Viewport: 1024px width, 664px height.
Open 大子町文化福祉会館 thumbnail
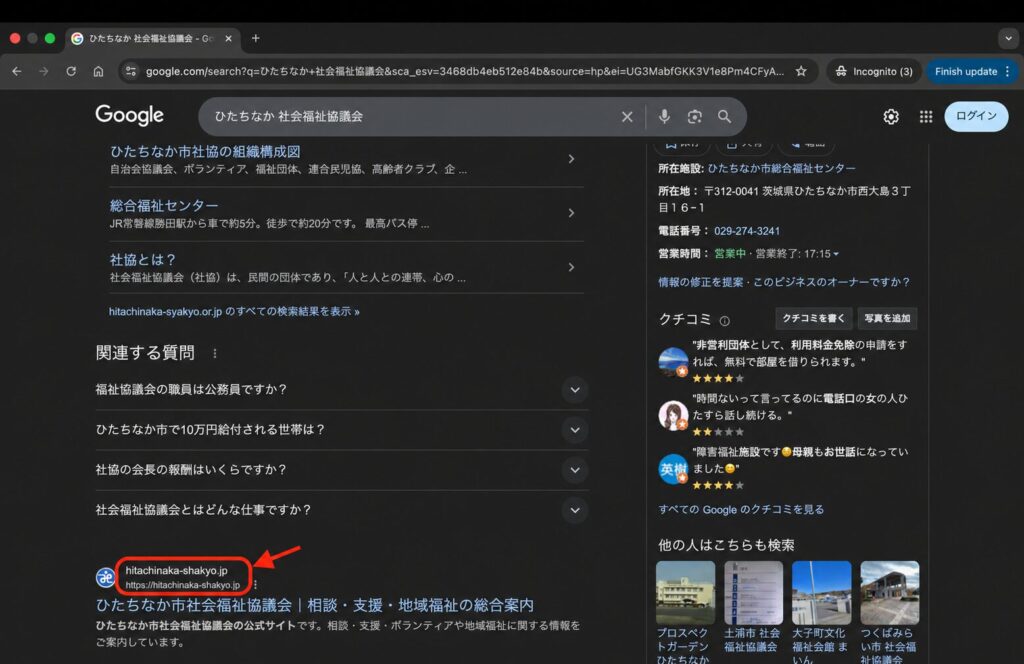(x=821, y=592)
